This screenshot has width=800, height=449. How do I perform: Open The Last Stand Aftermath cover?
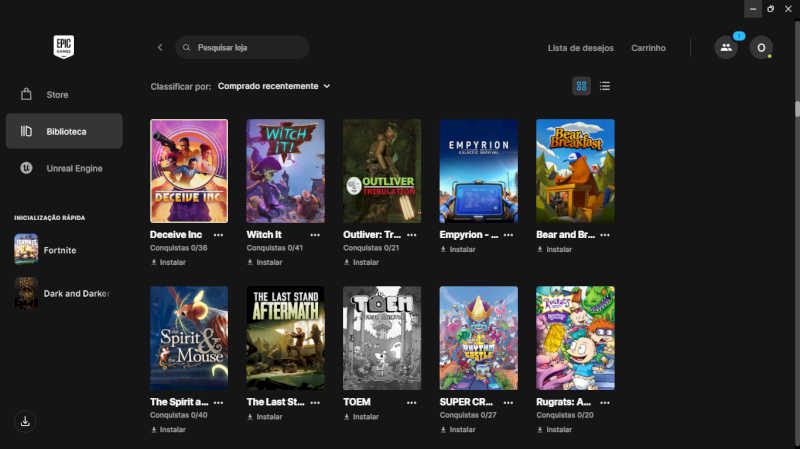click(285, 338)
